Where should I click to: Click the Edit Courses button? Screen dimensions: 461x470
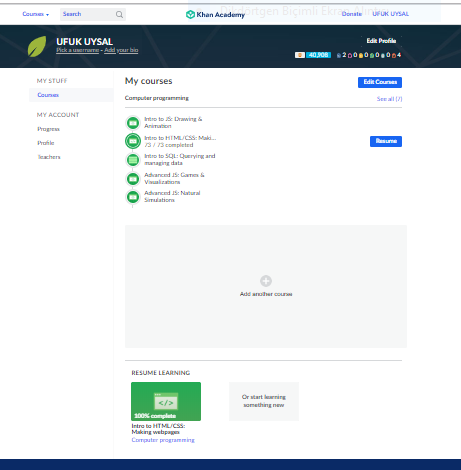point(380,82)
